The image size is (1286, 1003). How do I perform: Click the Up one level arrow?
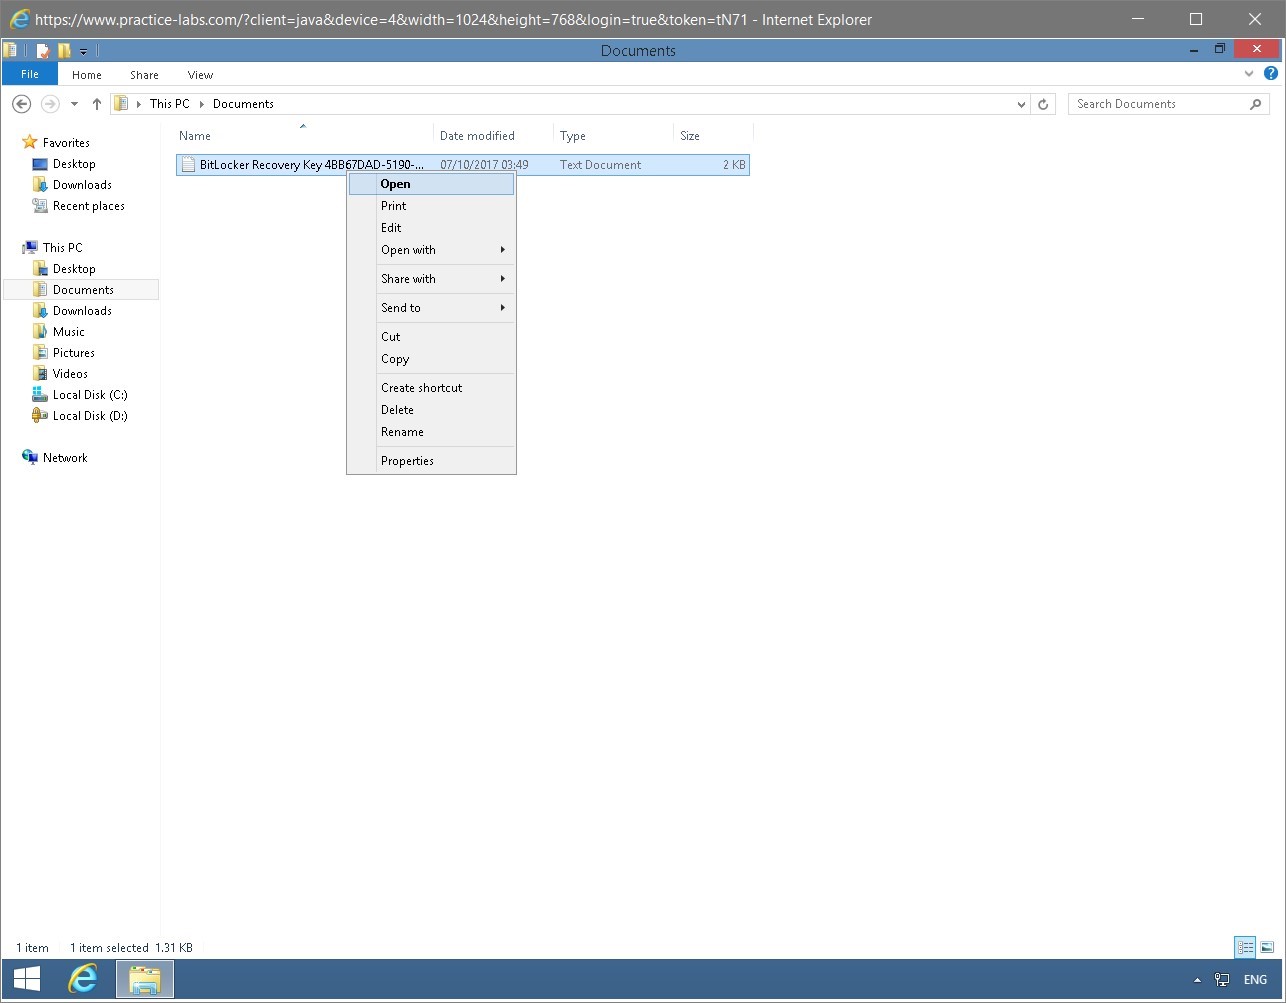tap(96, 103)
